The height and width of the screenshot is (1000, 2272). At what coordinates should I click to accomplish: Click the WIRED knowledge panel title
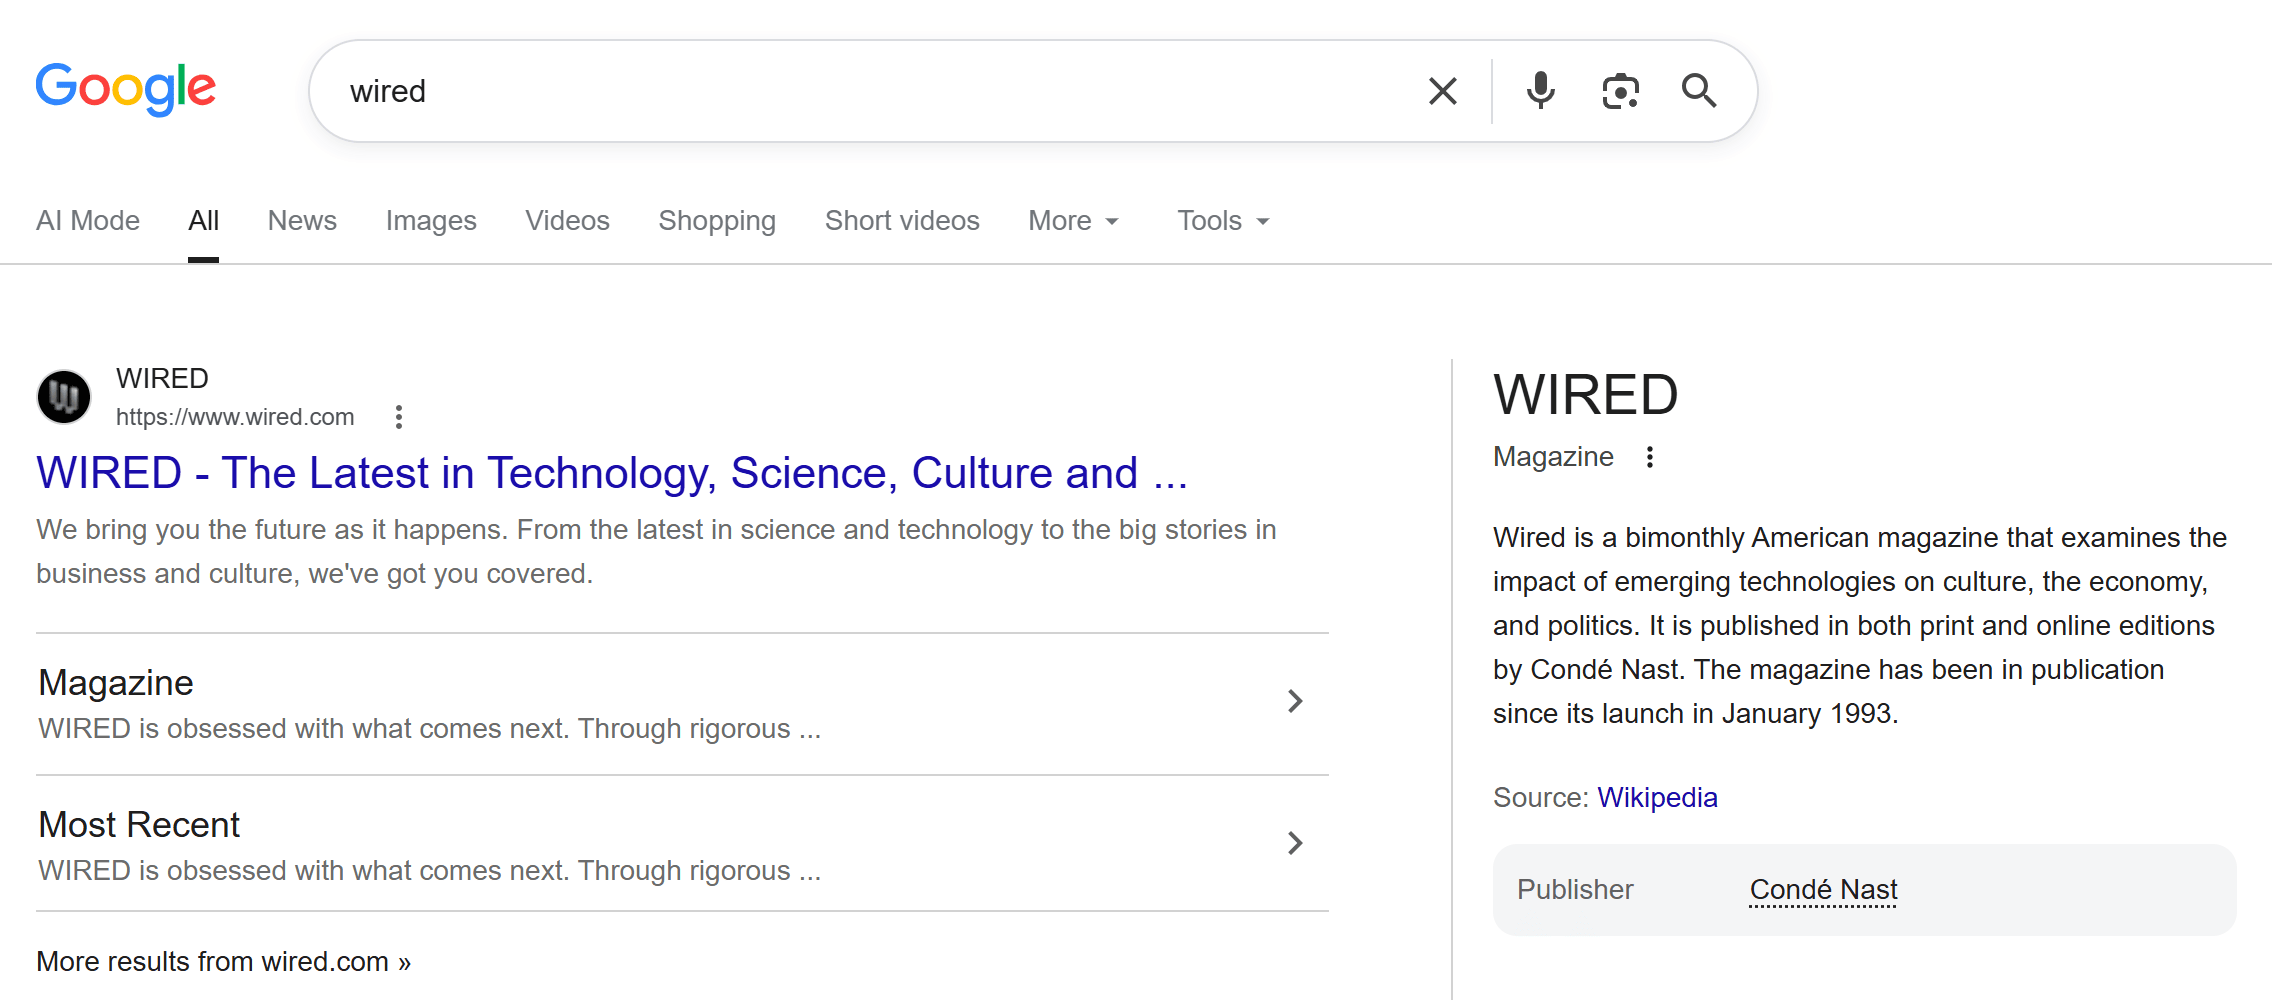[1585, 395]
